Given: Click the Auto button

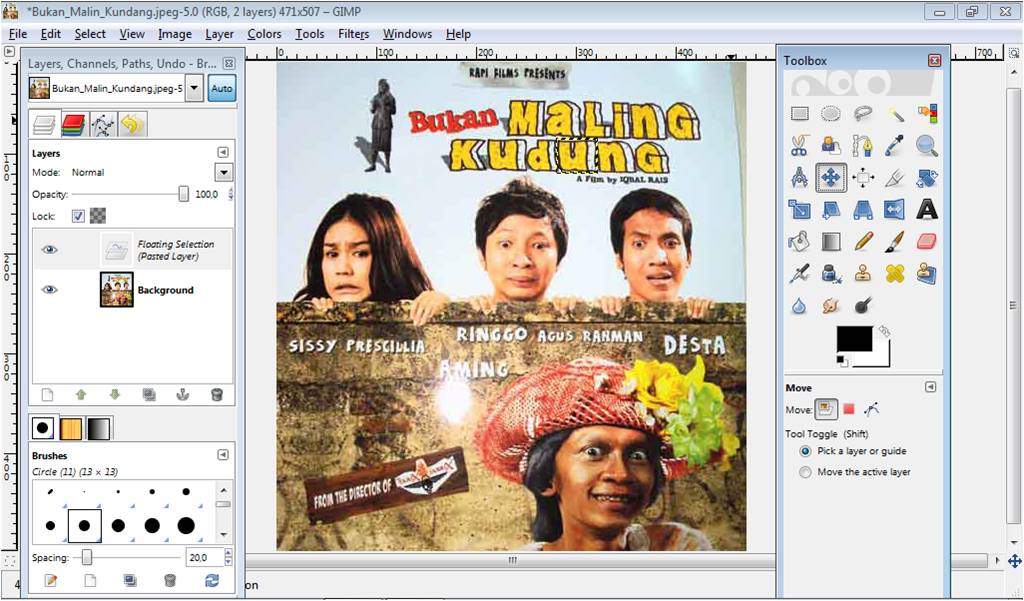Looking at the screenshot, I should pyautogui.click(x=222, y=88).
